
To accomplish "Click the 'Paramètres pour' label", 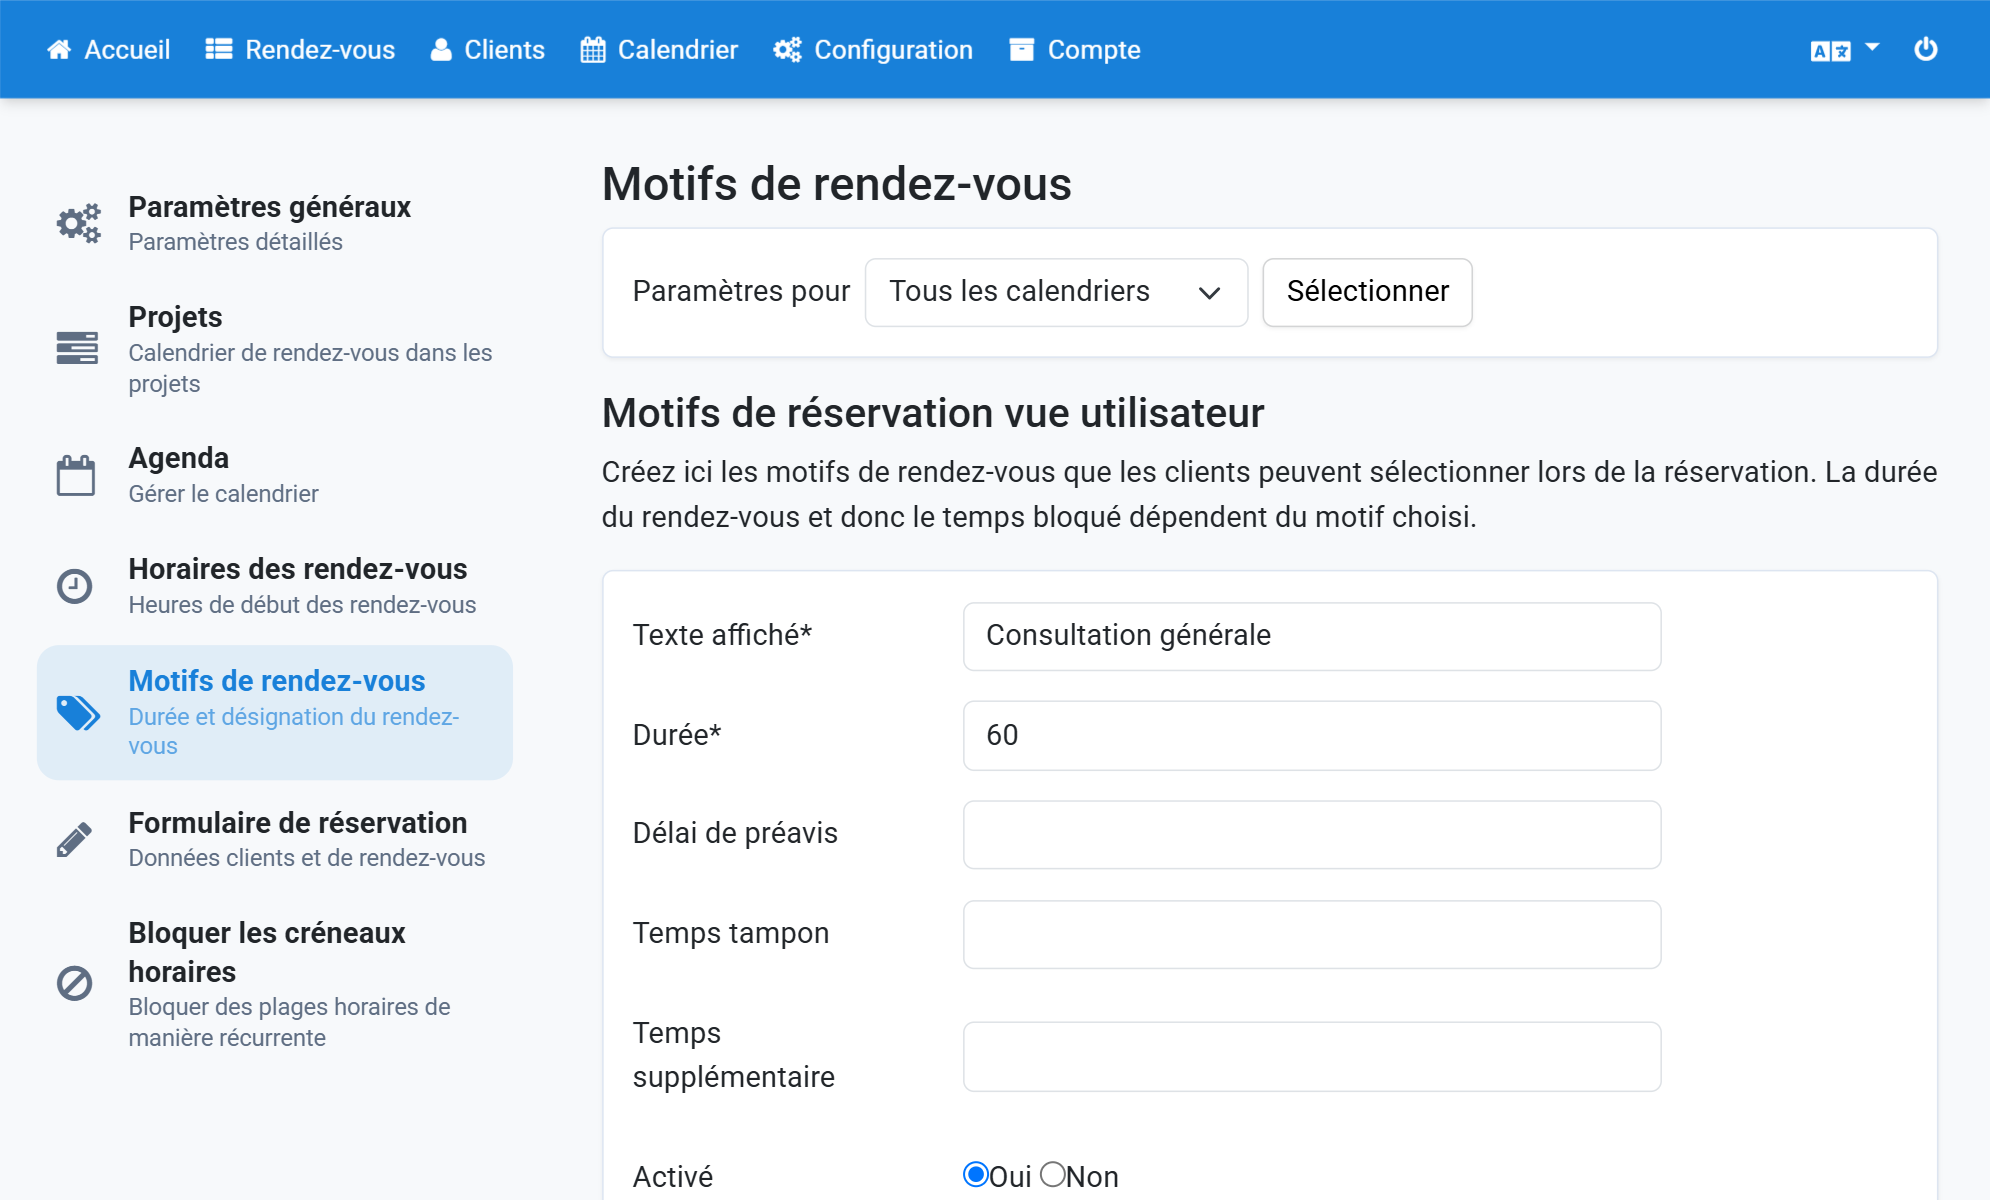I will (741, 291).
